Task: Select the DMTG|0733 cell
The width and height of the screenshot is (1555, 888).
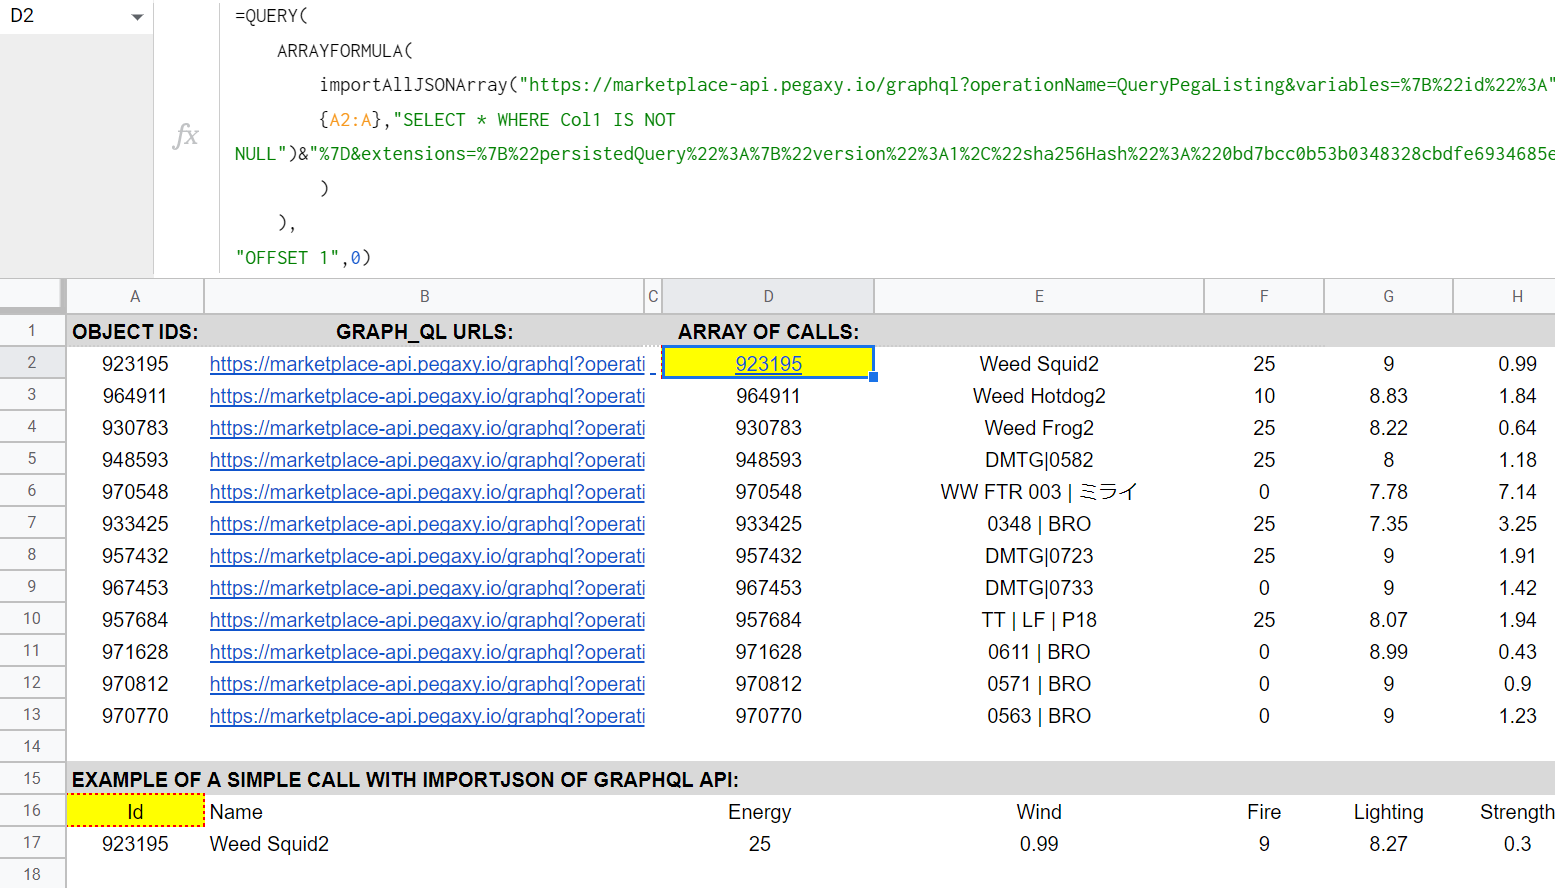Action: [1039, 588]
